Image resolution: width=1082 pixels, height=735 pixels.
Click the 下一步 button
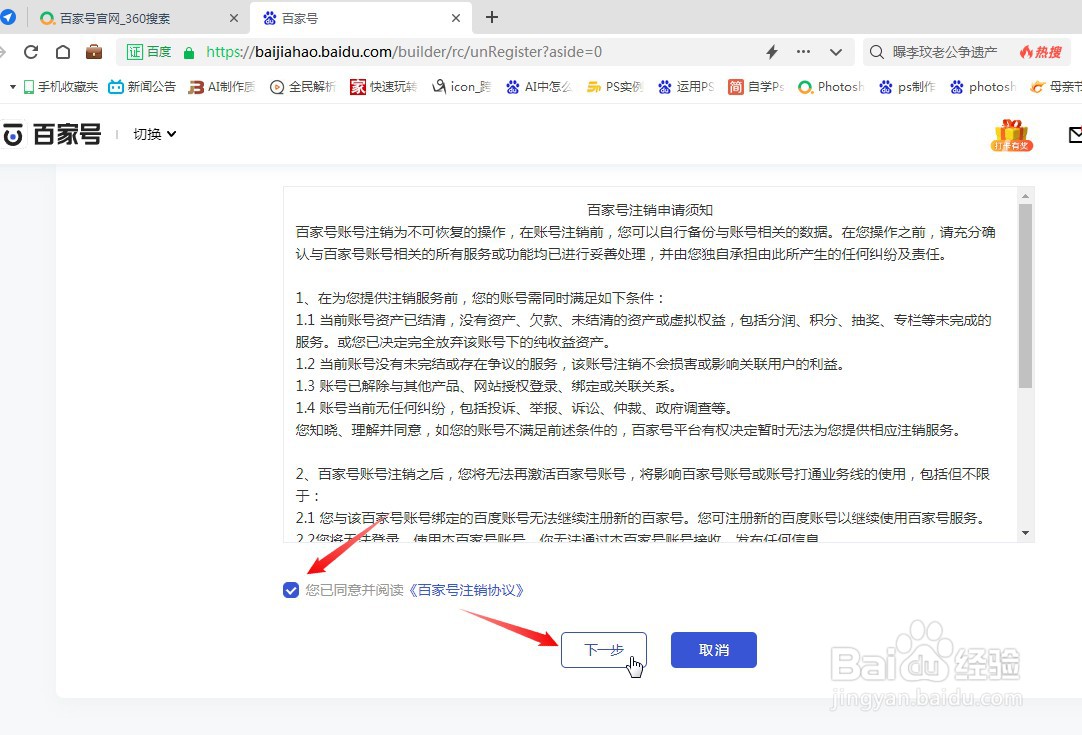tap(603, 650)
